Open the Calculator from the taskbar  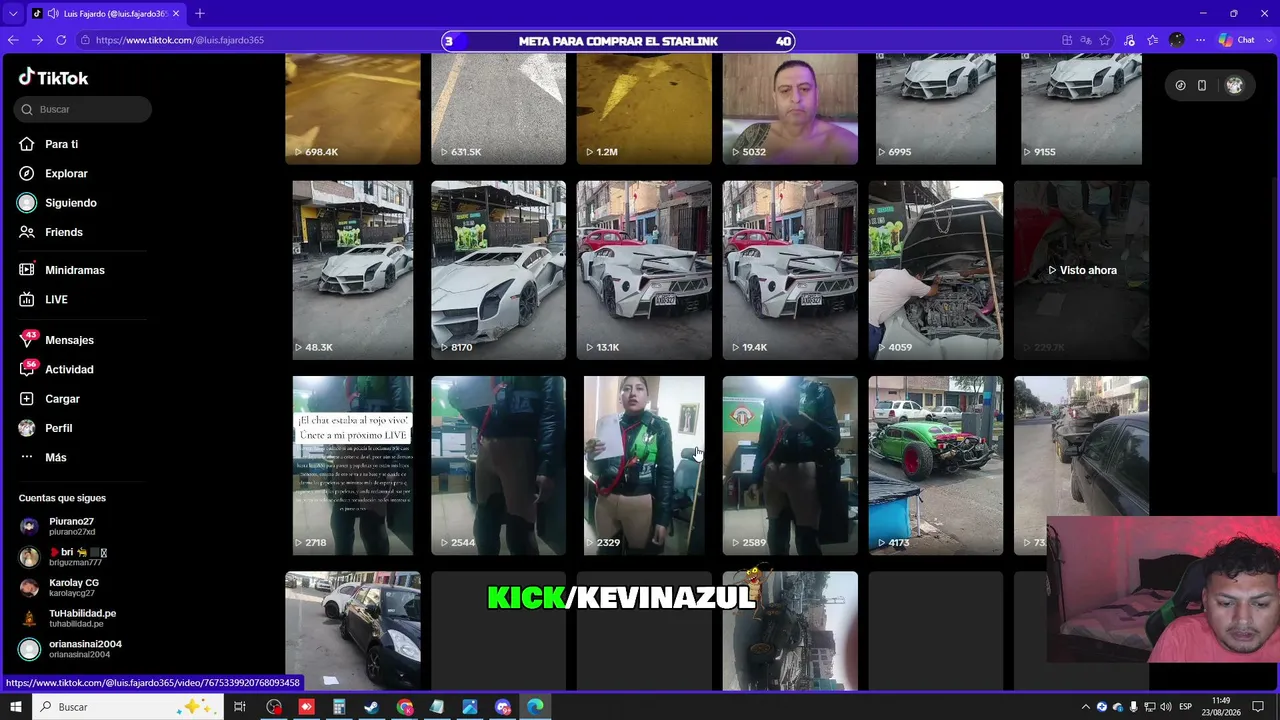click(x=339, y=707)
